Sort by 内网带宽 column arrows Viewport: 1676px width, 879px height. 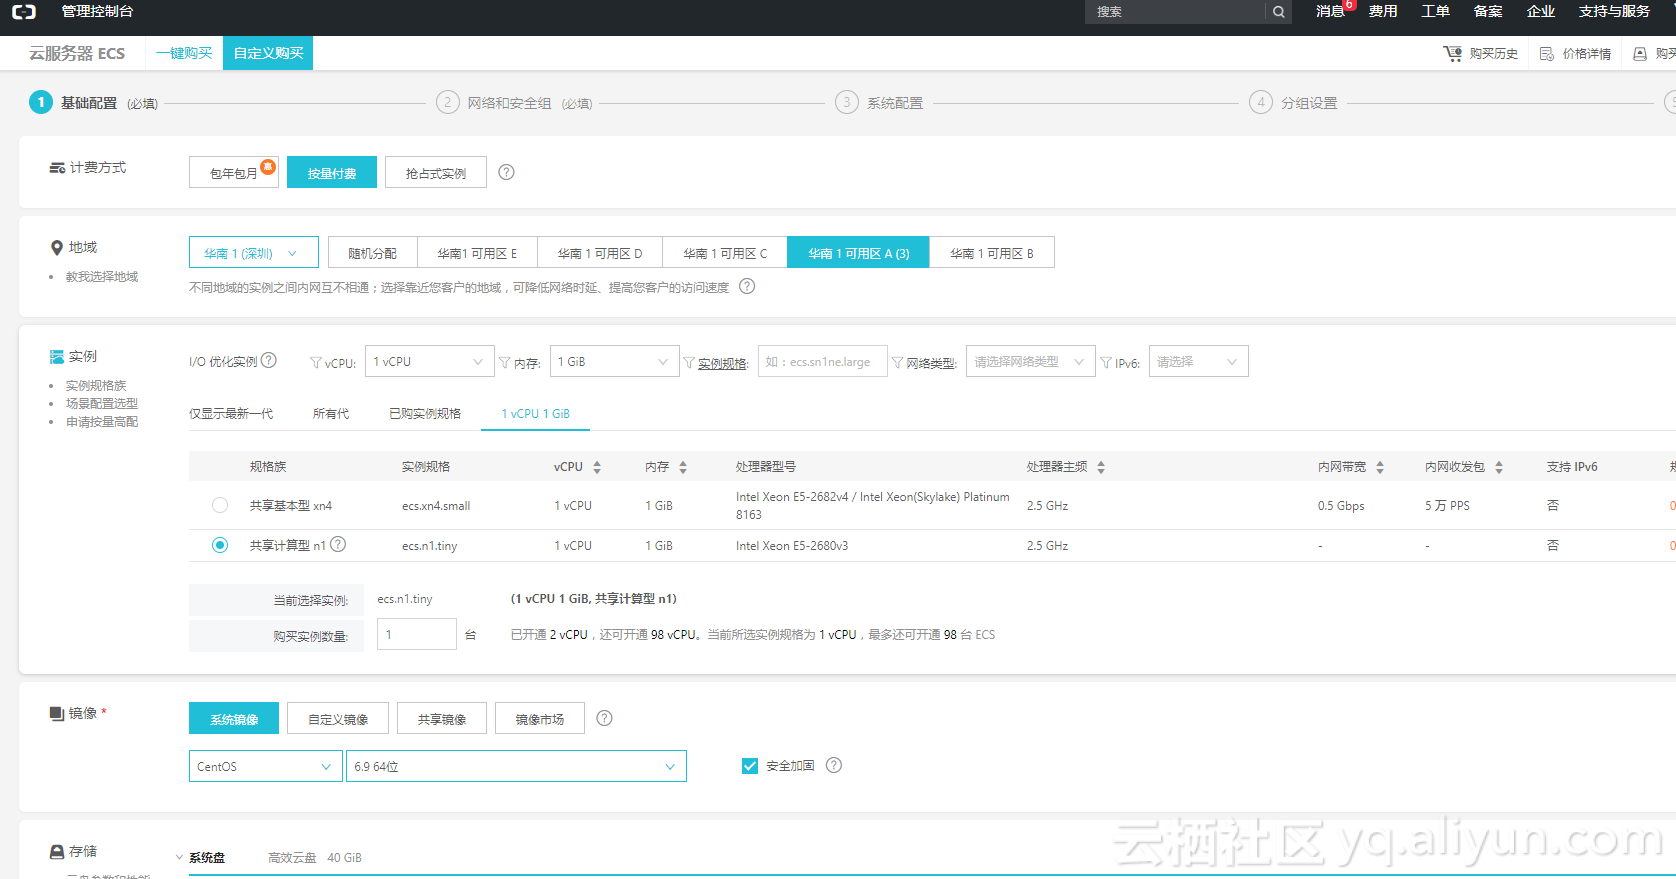point(1380,467)
